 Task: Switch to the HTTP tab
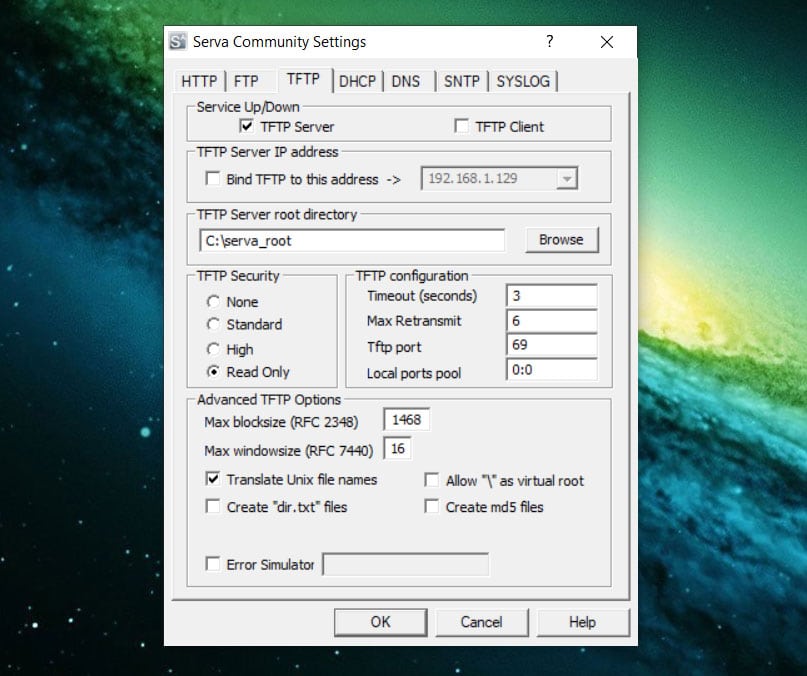point(199,81)
